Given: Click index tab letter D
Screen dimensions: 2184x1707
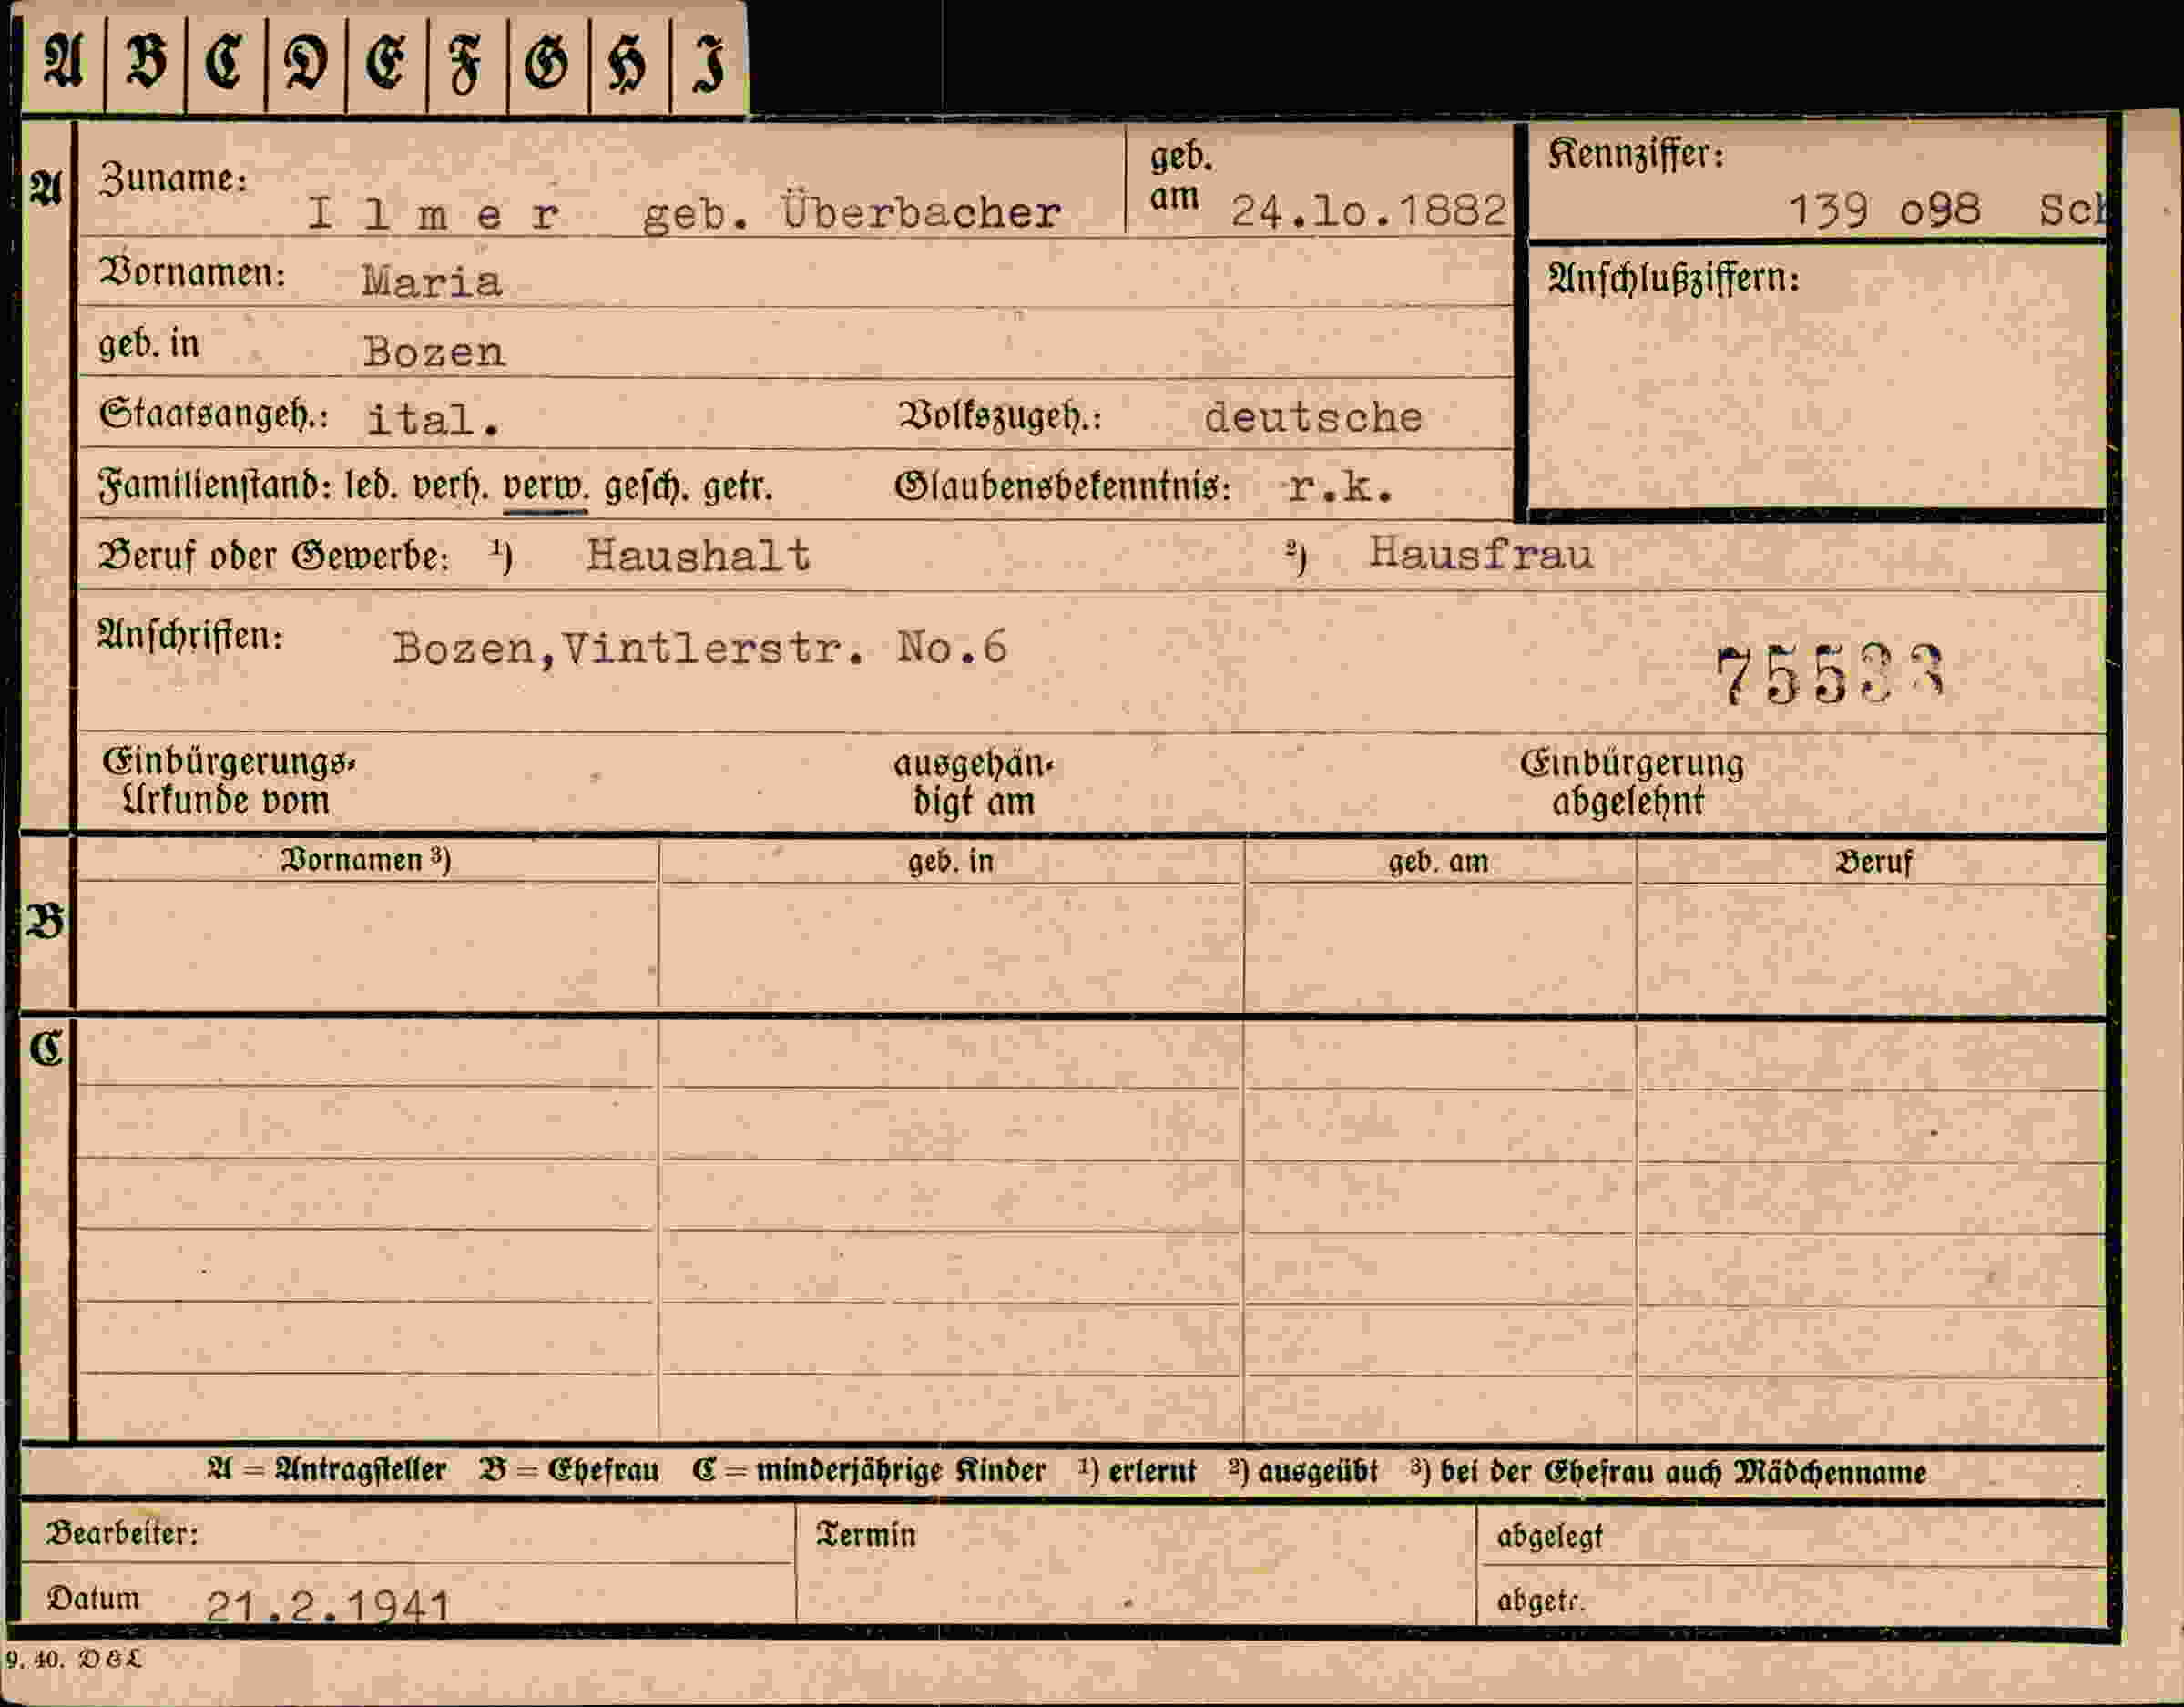Looking at the screenshot, I should point(306,61).
